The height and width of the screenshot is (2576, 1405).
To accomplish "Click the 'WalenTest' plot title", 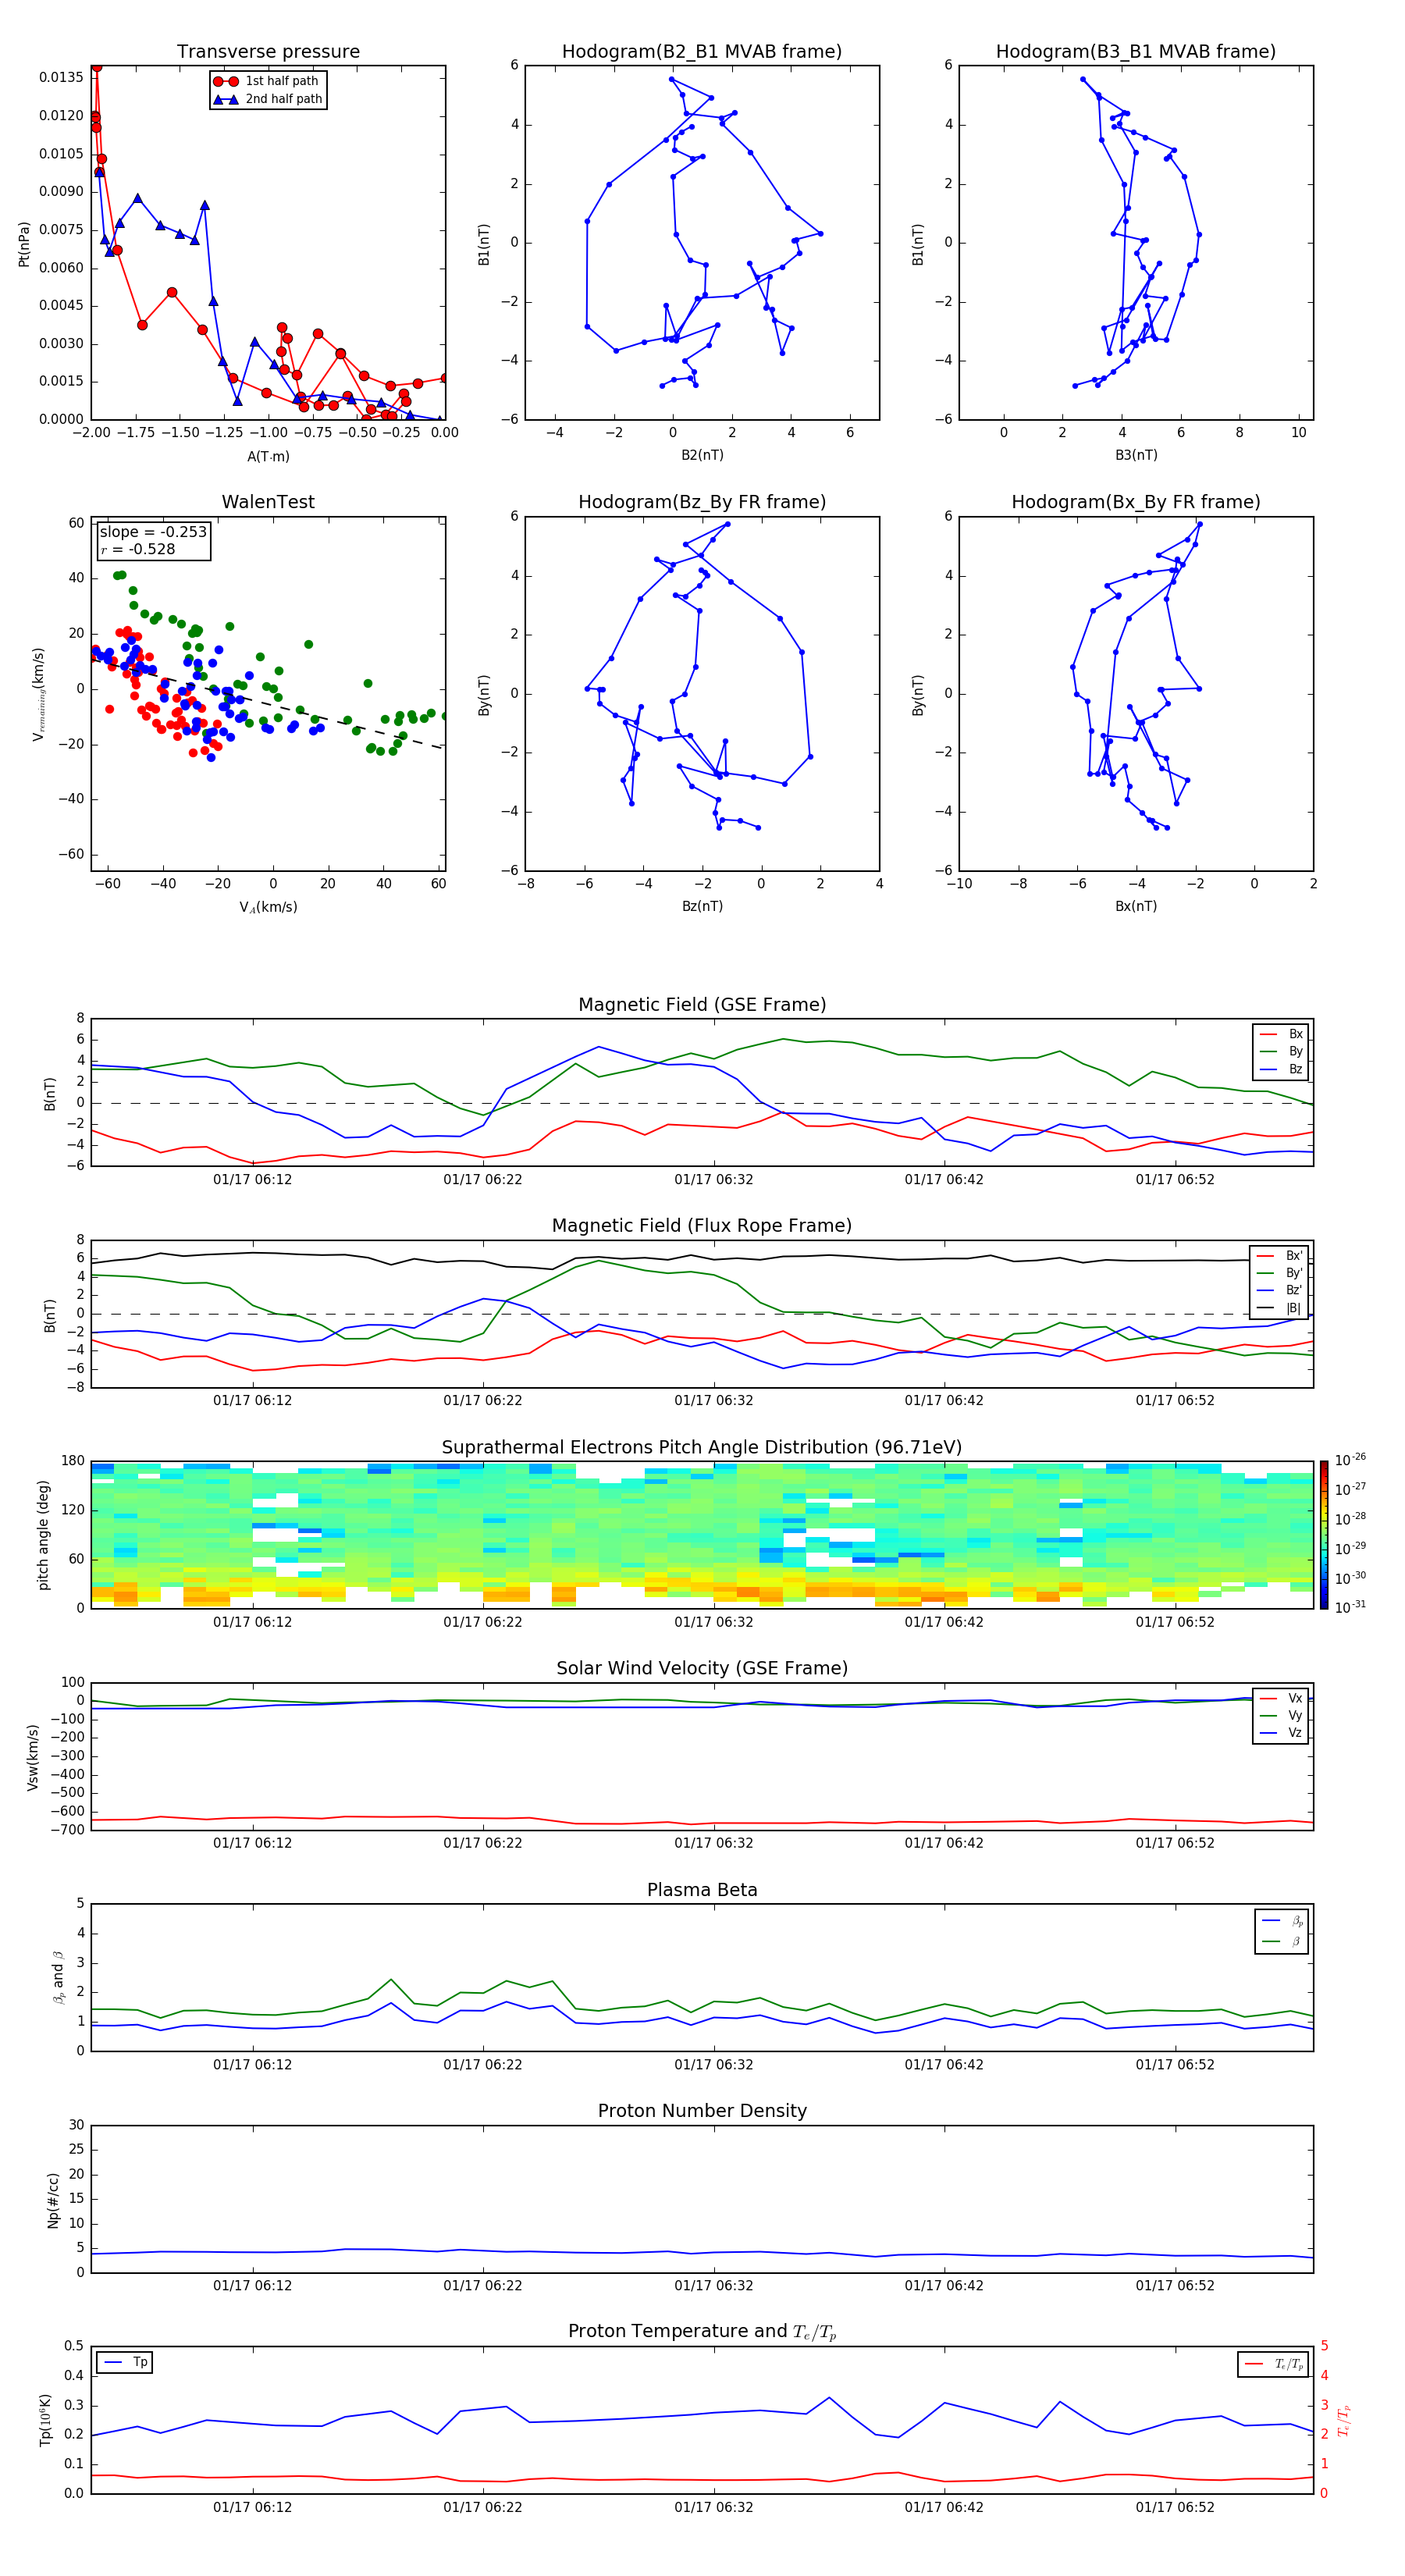I will 268,502.
